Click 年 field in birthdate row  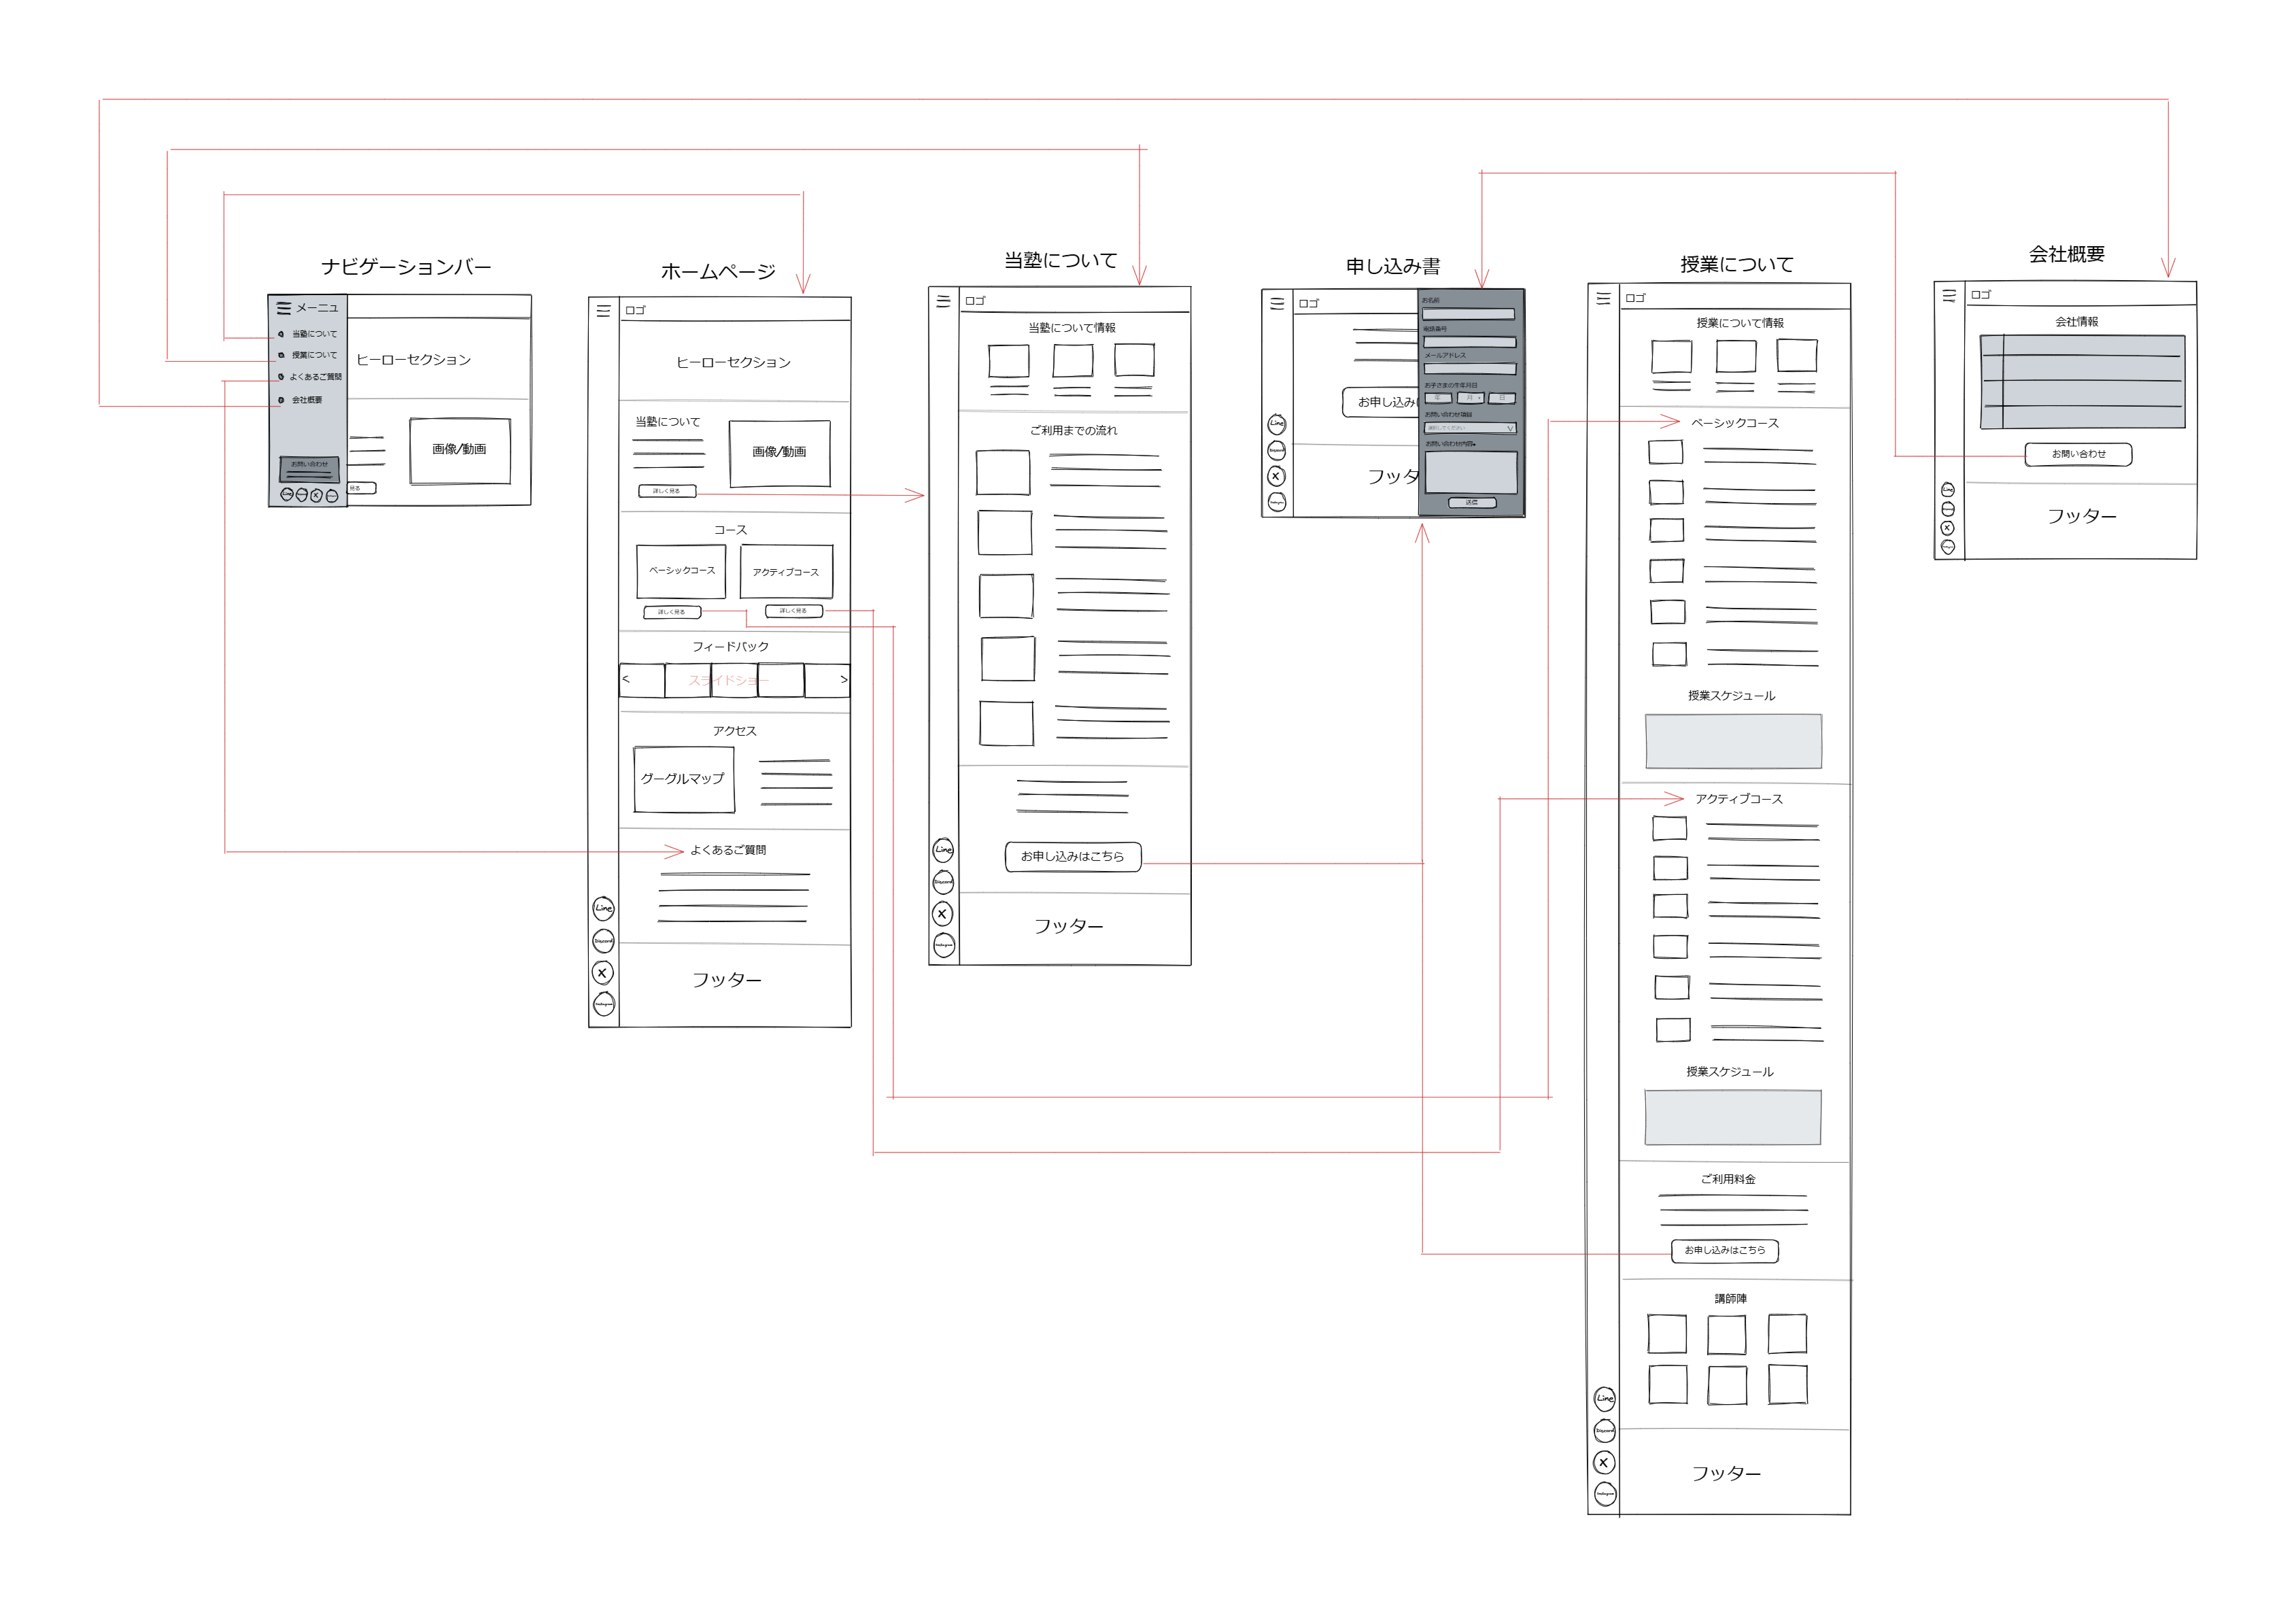(x=1438, y=398)
